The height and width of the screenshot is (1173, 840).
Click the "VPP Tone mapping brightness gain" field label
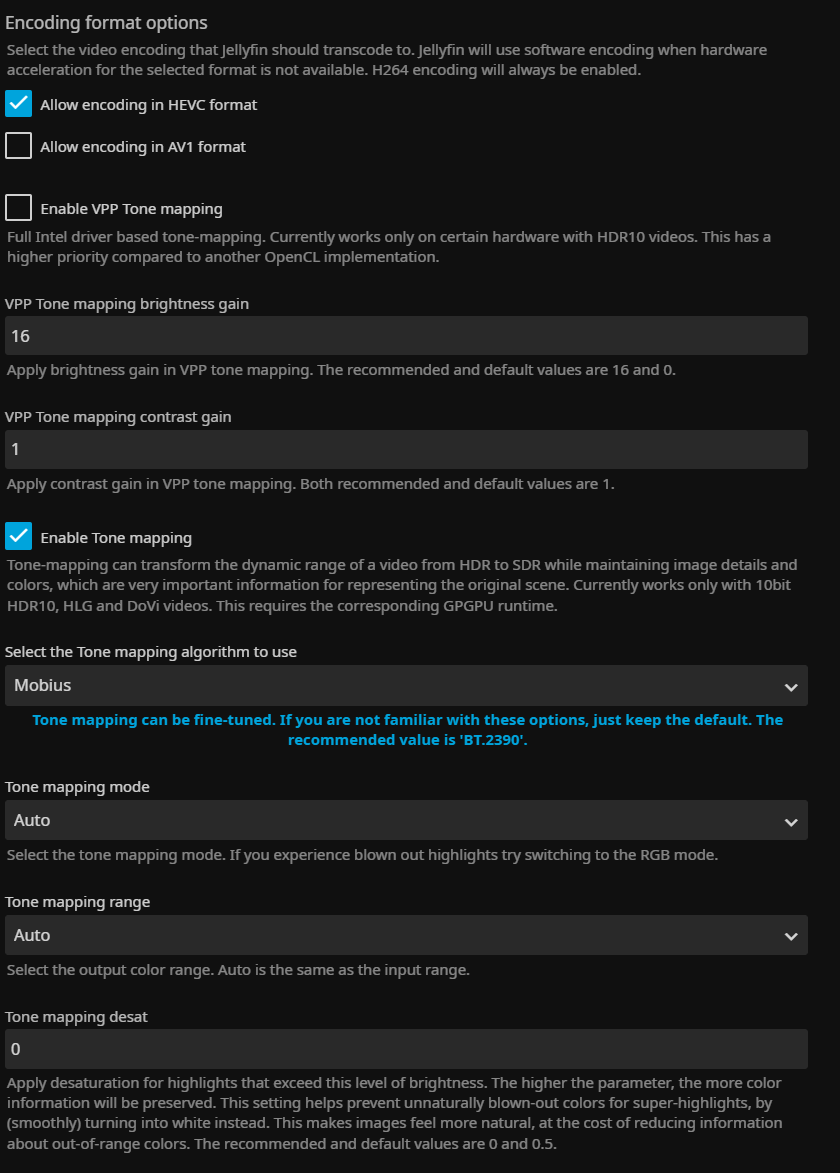pyautogui.click(x=127, y=303)
